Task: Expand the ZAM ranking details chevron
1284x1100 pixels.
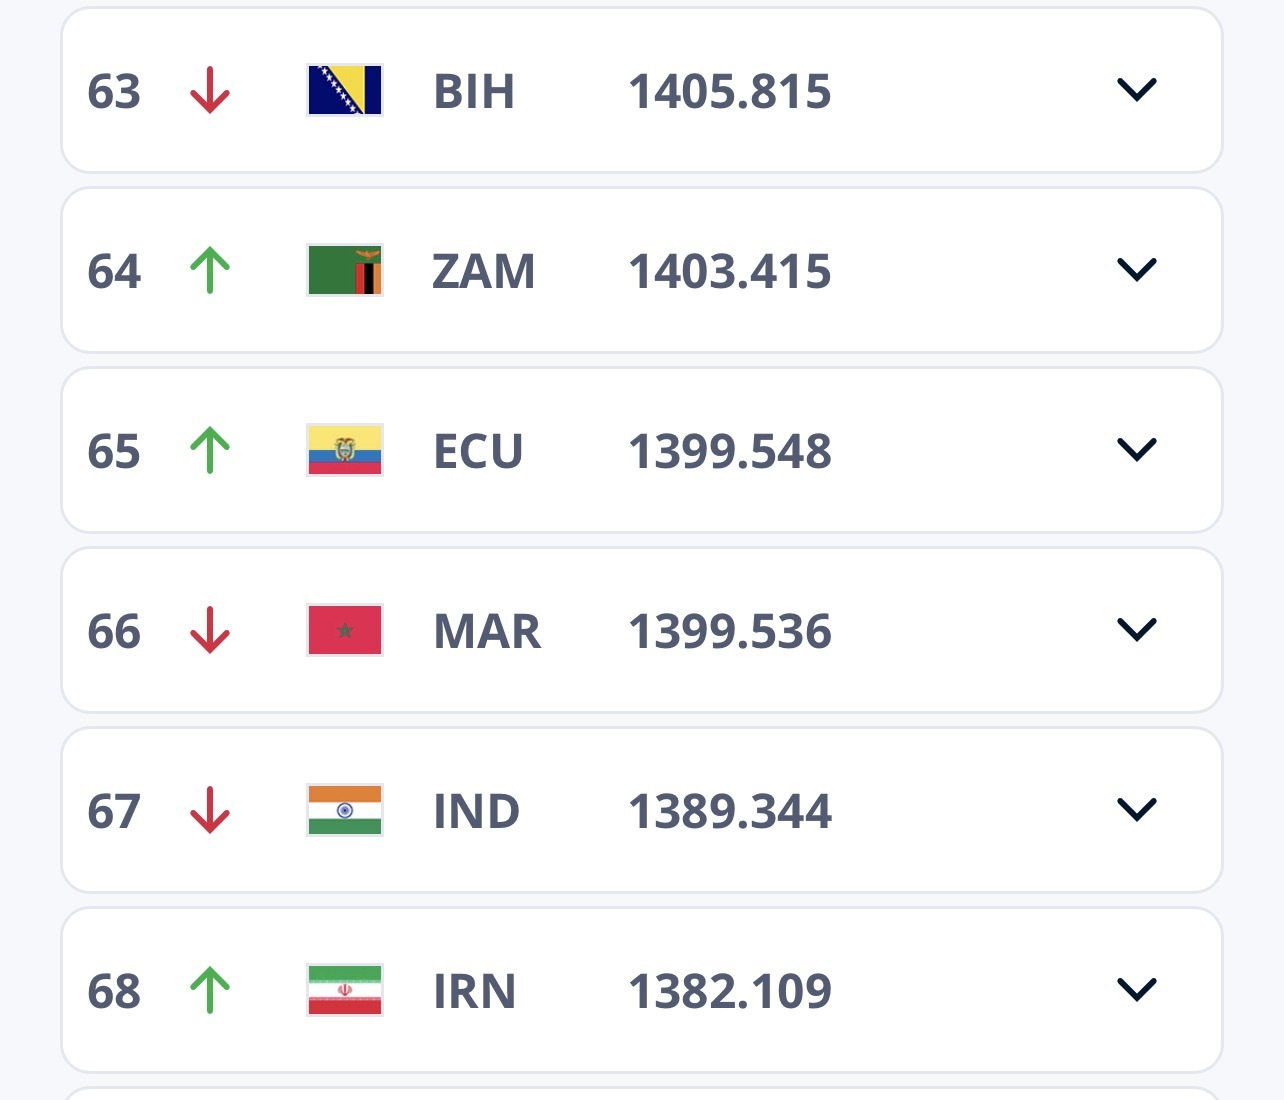Action: [1136, 270]
